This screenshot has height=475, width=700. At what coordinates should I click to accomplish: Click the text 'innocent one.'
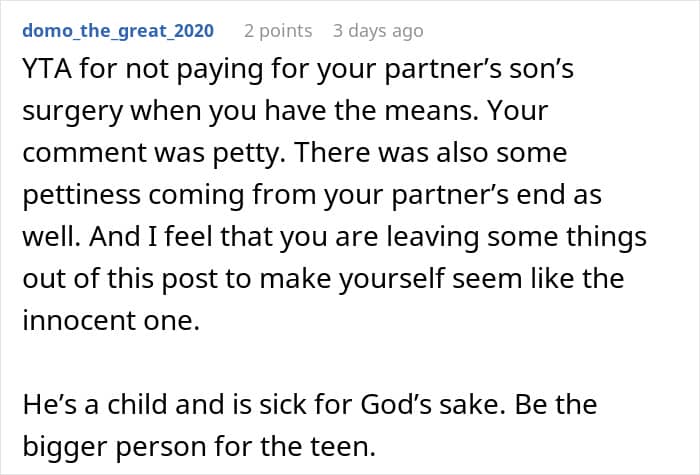(x=111, y=320)
